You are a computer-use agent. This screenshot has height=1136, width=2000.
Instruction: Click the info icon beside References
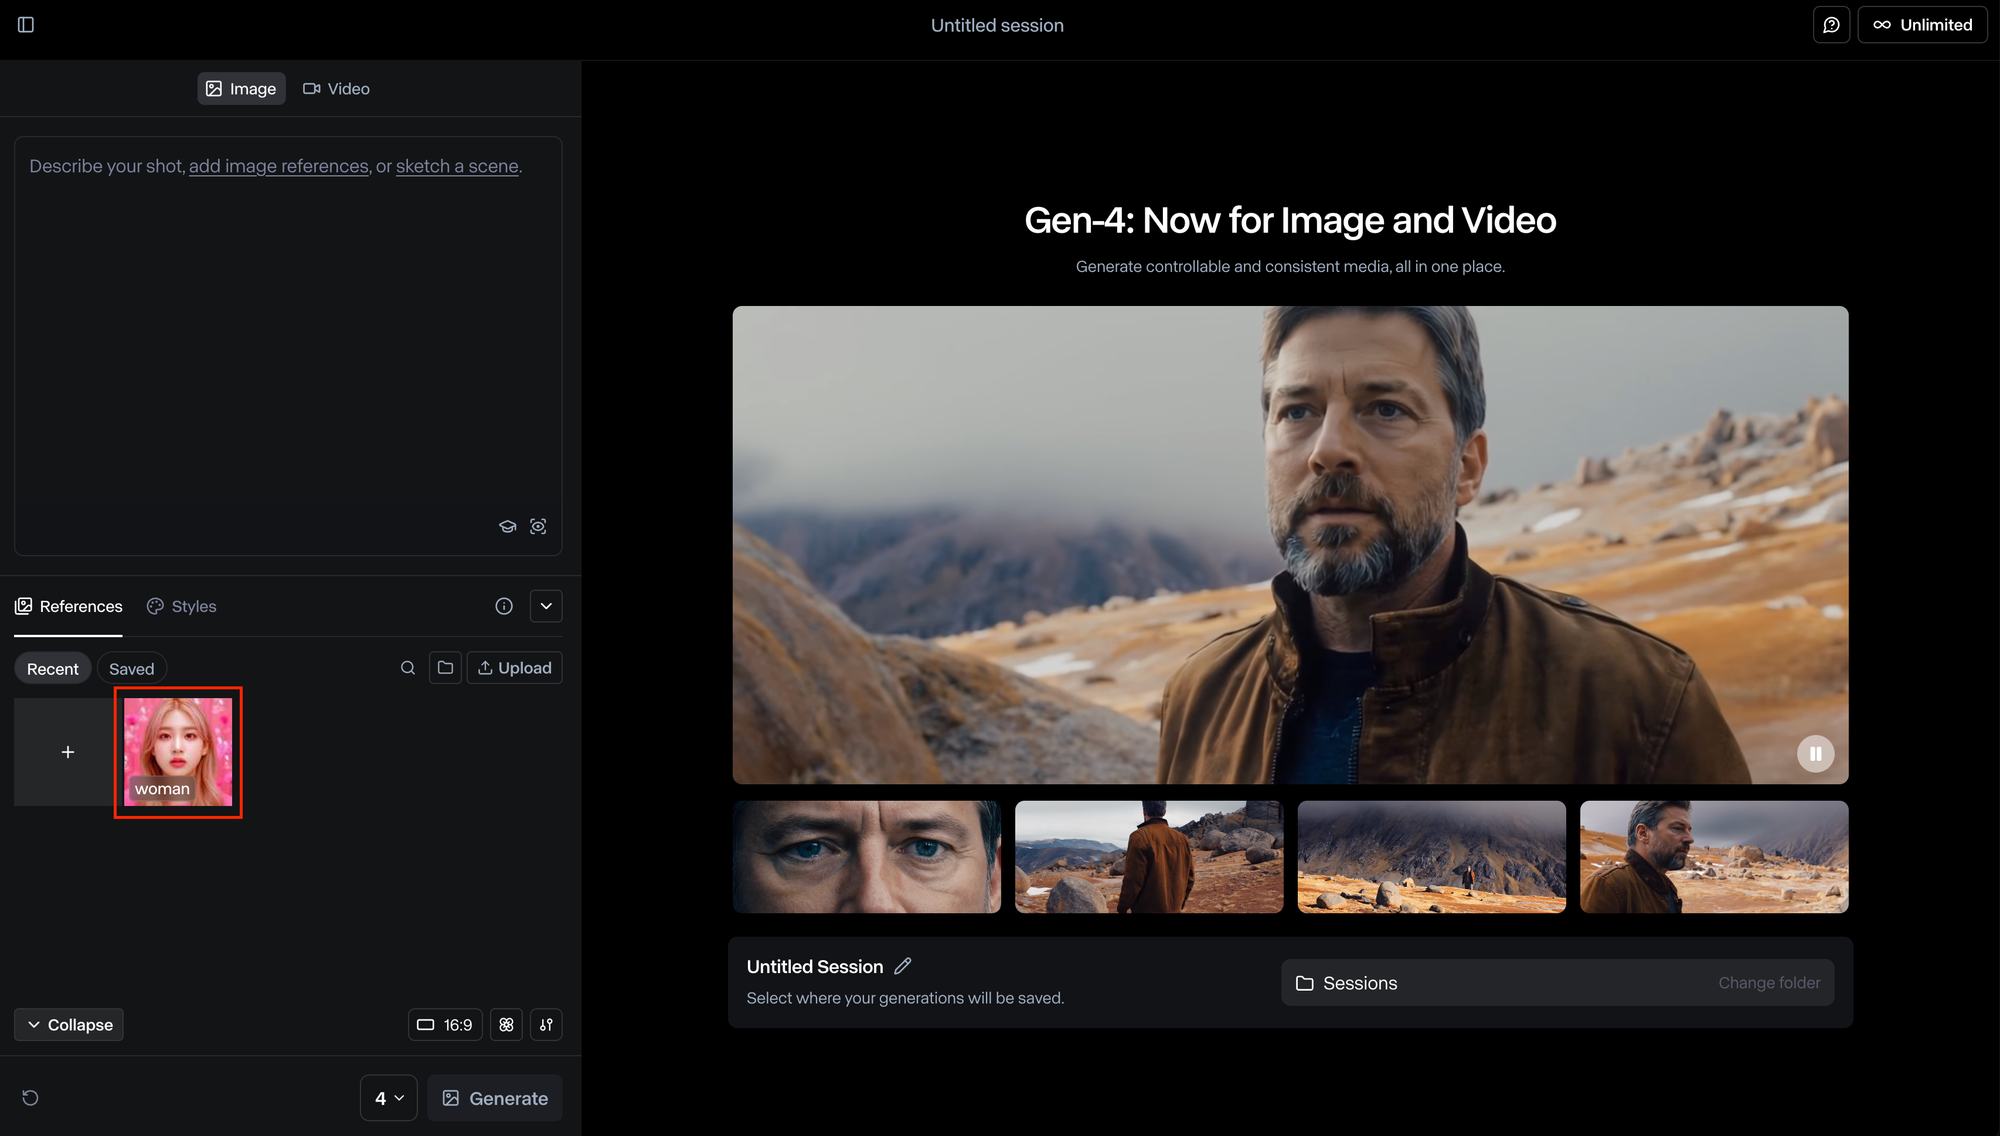click(x=504, y=606)
